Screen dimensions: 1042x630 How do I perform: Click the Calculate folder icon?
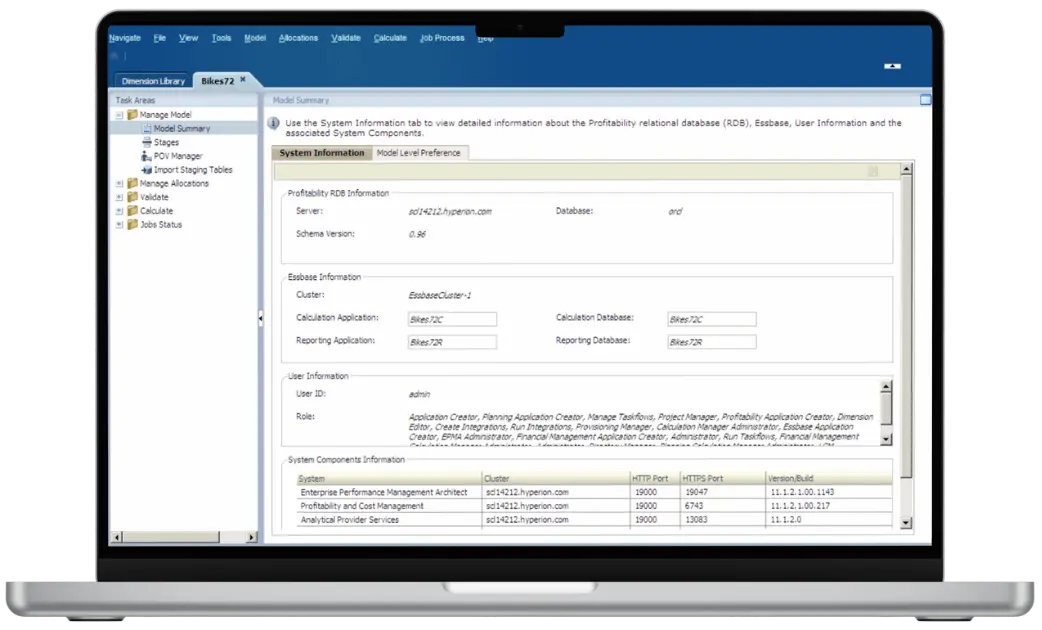click(x=134, y=211)
